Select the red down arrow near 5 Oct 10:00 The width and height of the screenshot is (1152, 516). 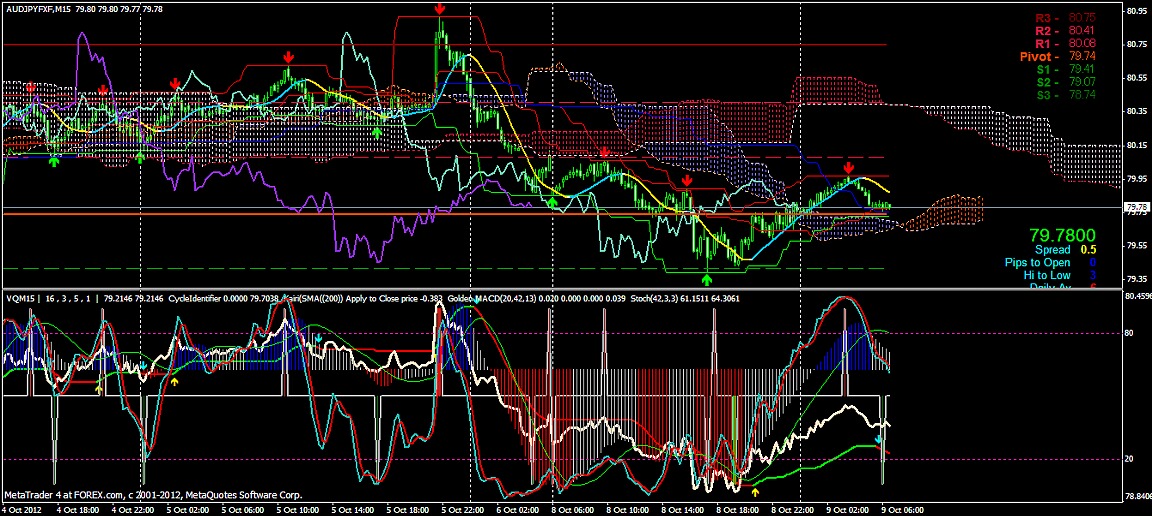pyautogui.click(x=289, y=57)
